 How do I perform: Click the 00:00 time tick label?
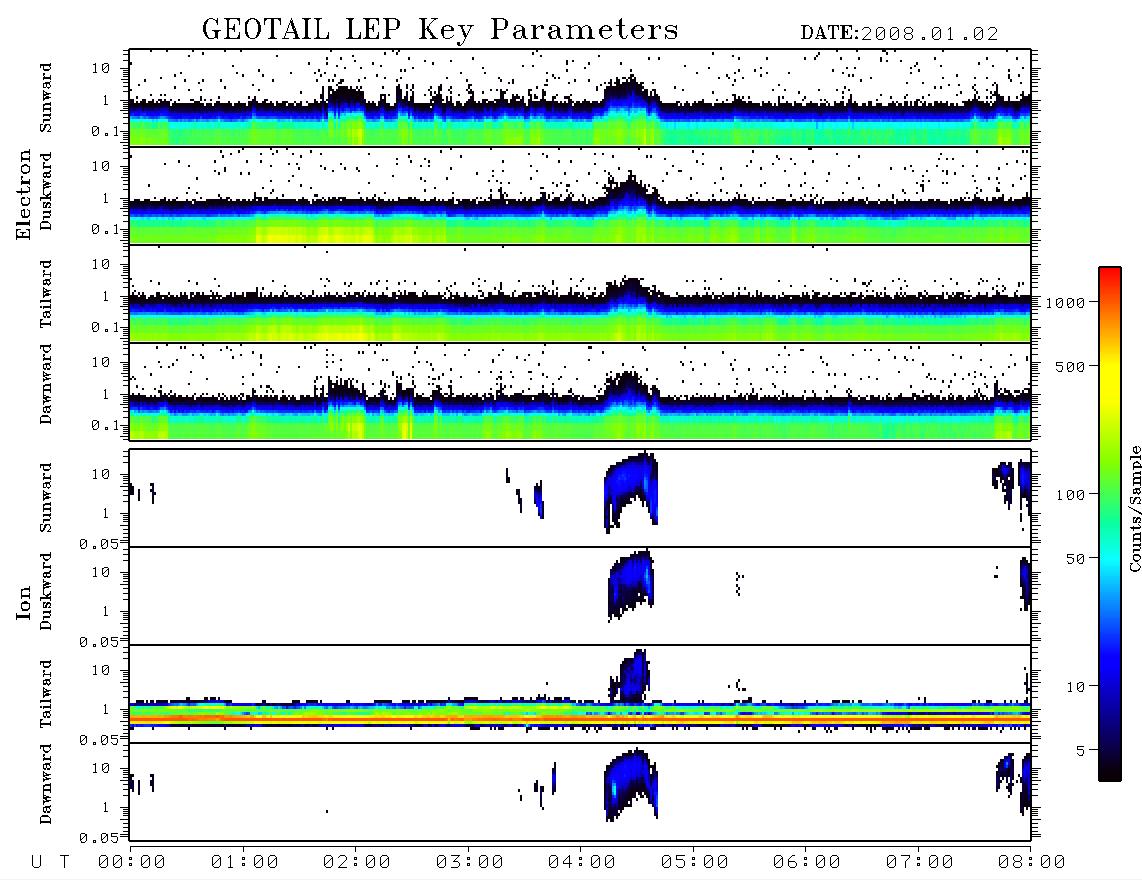(x=132, y=863)
